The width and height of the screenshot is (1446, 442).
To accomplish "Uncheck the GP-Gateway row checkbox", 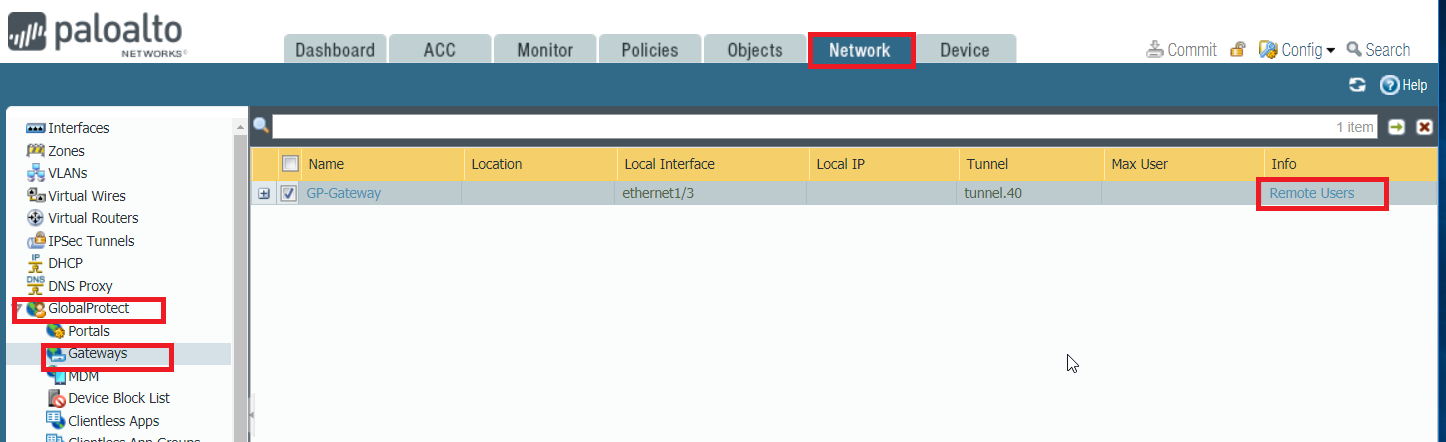I will point(290,194).
